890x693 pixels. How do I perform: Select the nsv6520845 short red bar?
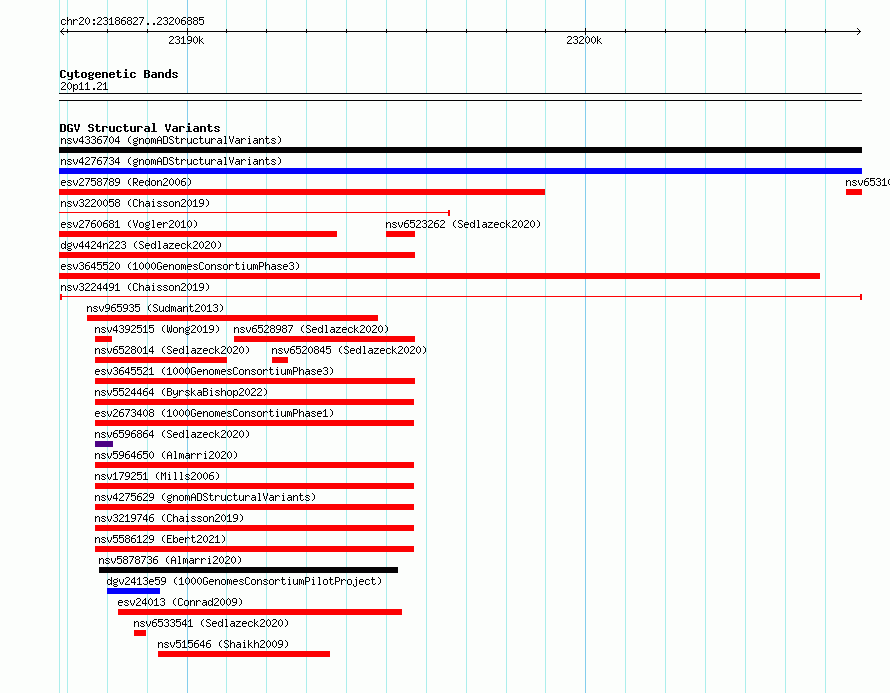(x=280, y=360)
